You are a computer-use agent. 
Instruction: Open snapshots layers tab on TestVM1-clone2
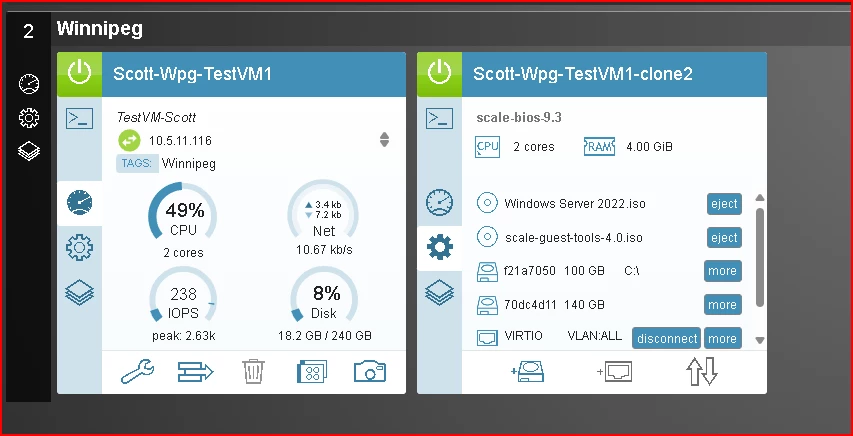(440, 292)
